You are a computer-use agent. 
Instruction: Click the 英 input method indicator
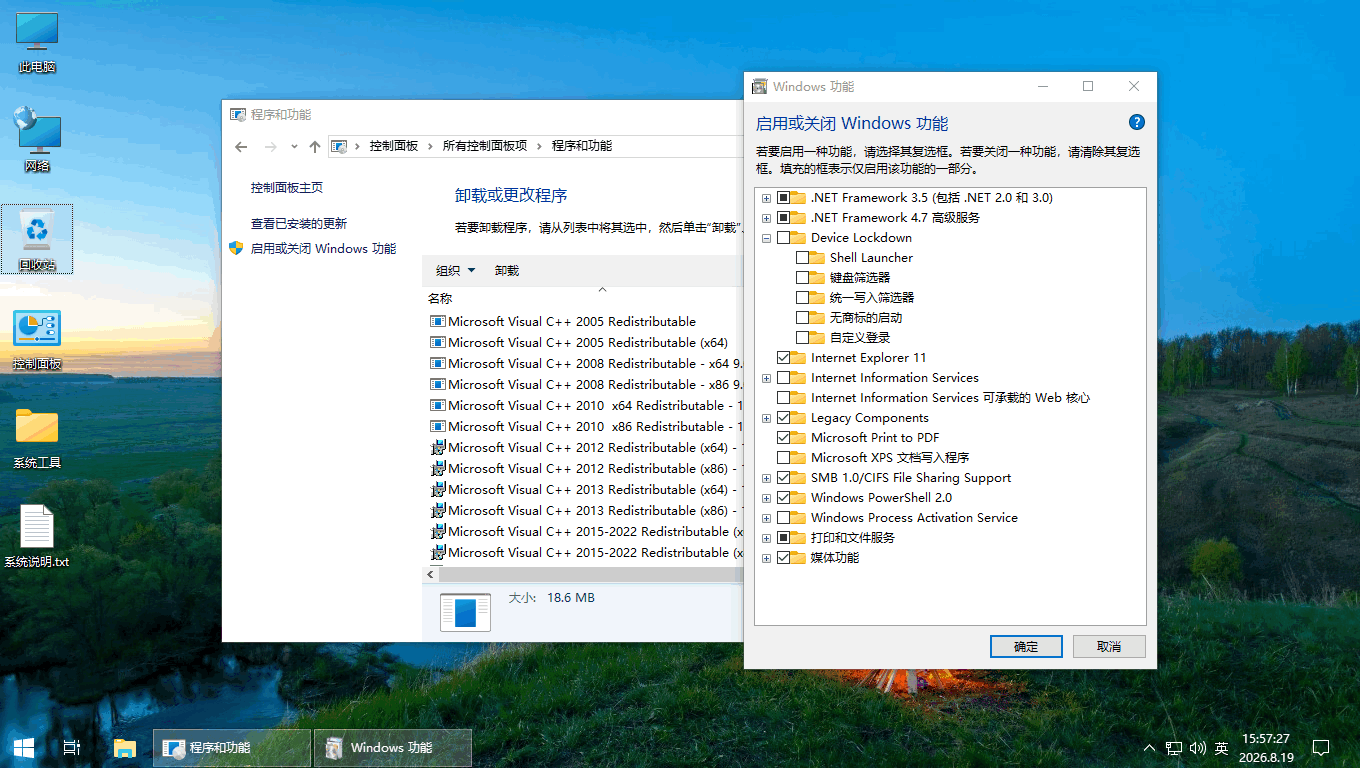click(x=1222, y=748)
